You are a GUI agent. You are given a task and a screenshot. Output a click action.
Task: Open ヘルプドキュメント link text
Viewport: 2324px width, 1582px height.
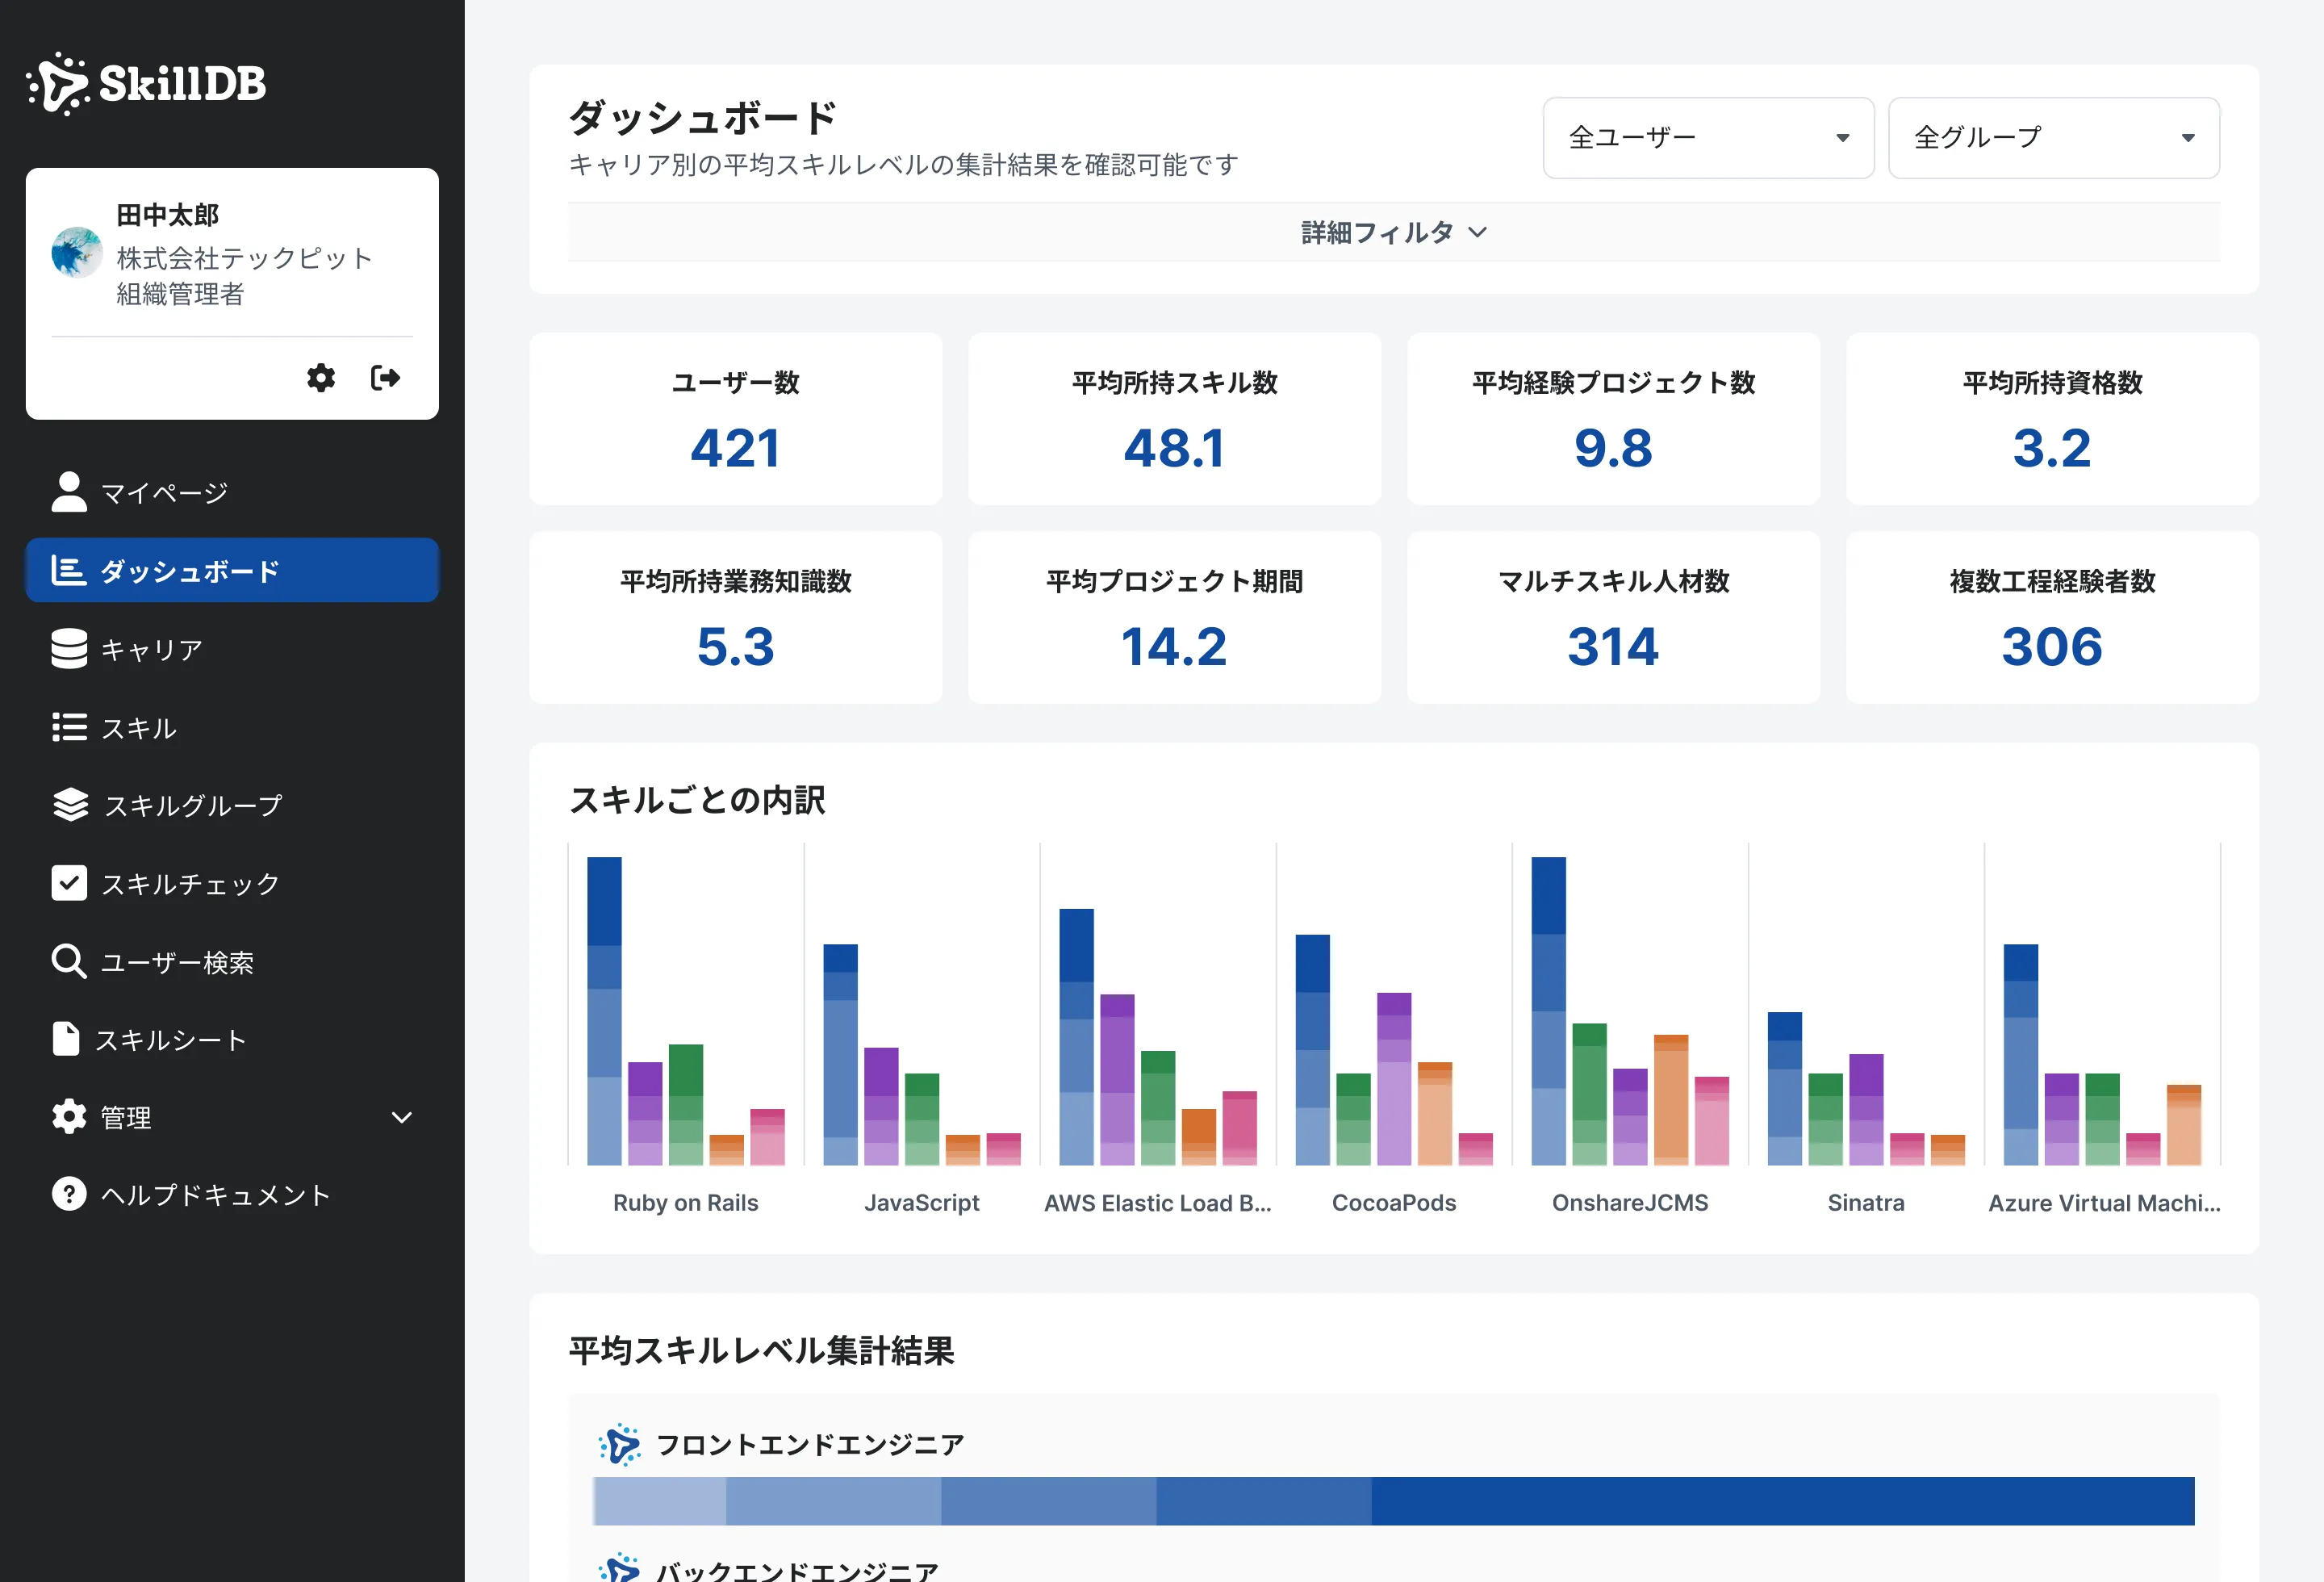tap(215, 1195)
